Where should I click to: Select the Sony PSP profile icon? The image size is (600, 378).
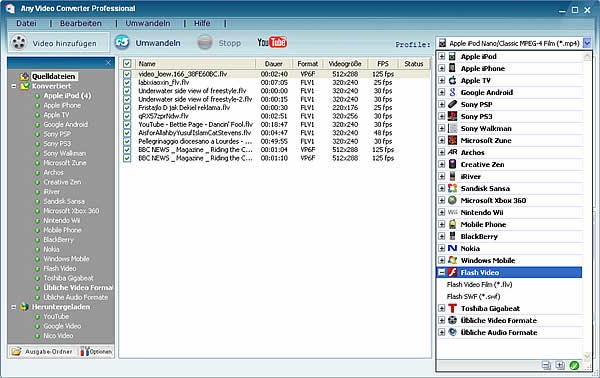pyautogui.click(x=452, y=104)
